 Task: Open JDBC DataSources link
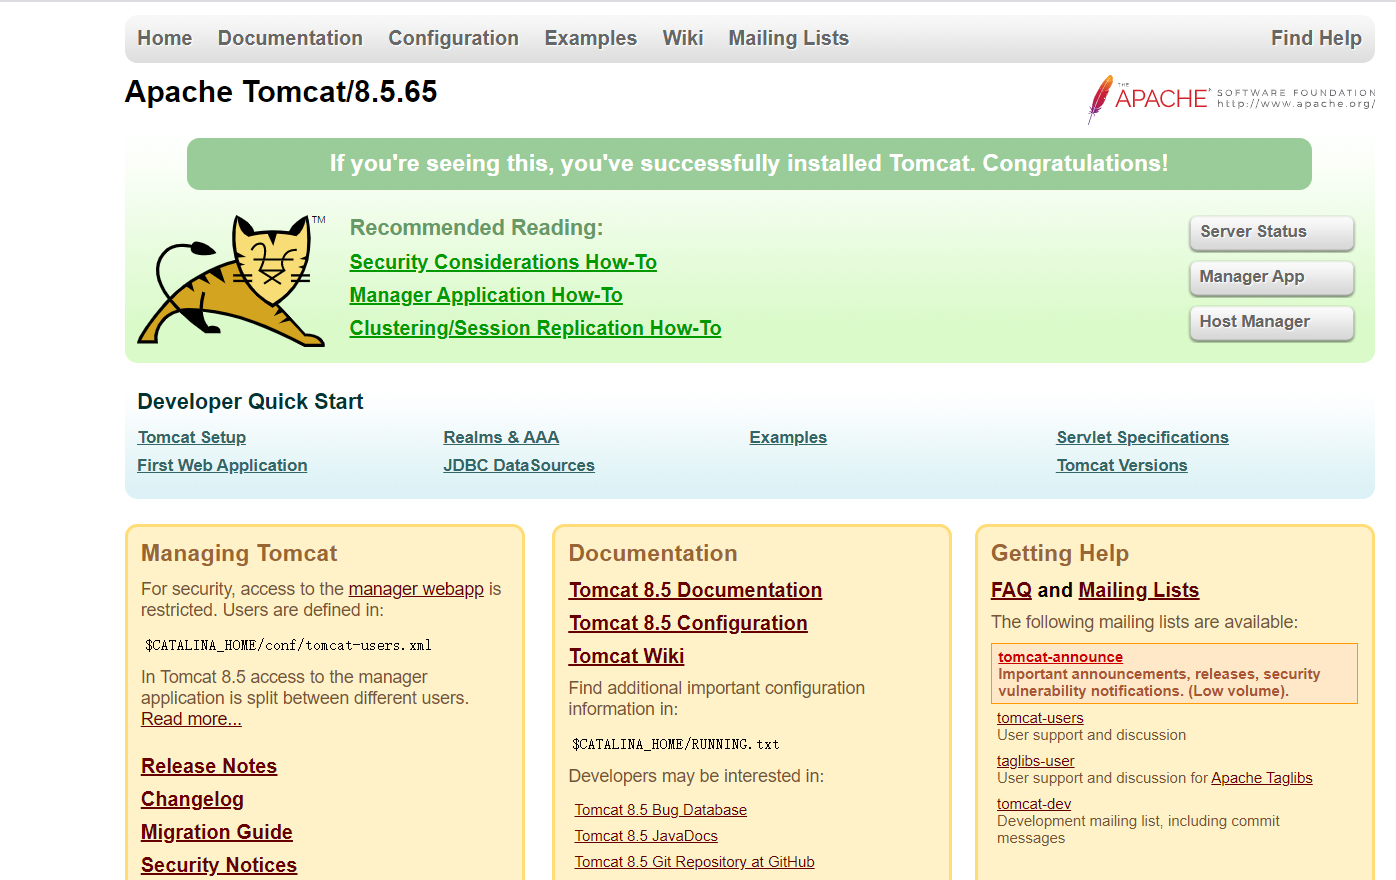(x=519, y=465)
